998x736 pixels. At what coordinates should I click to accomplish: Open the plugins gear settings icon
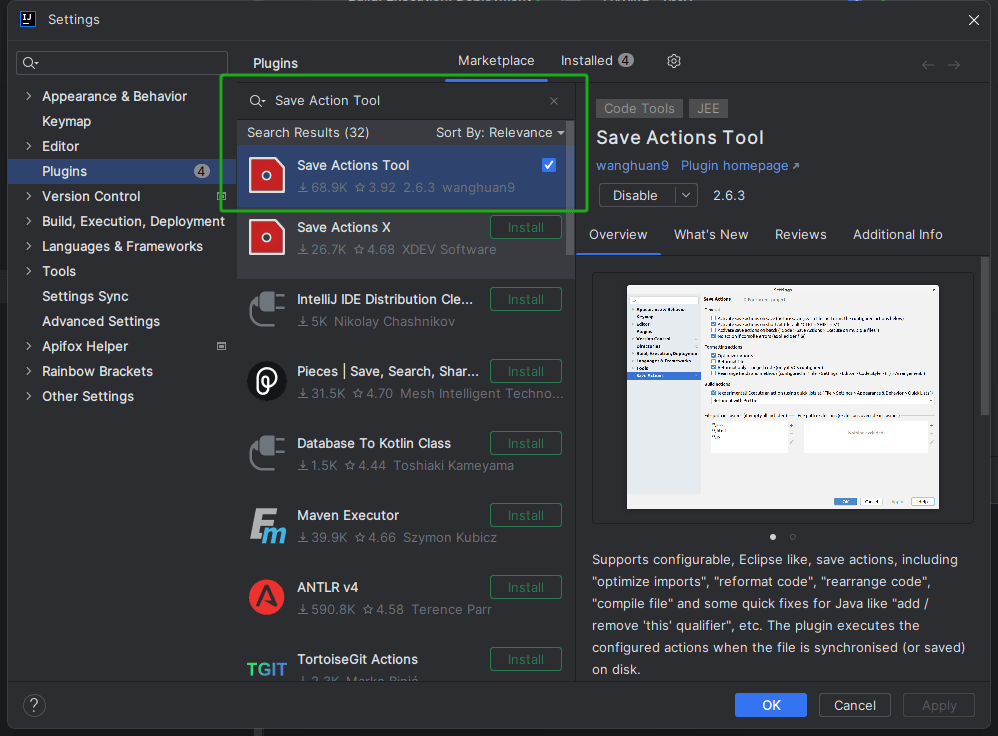pos(673,61)
